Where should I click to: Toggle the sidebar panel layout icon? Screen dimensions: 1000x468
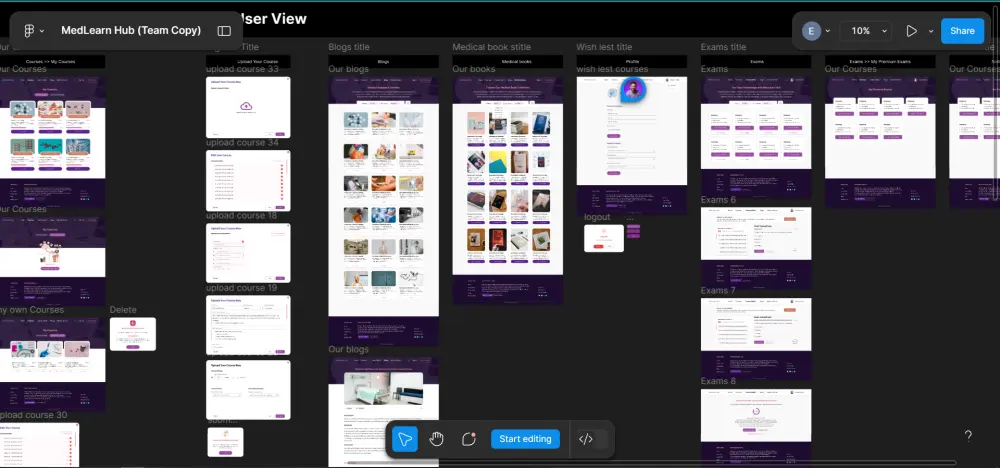tap(224, 31)
